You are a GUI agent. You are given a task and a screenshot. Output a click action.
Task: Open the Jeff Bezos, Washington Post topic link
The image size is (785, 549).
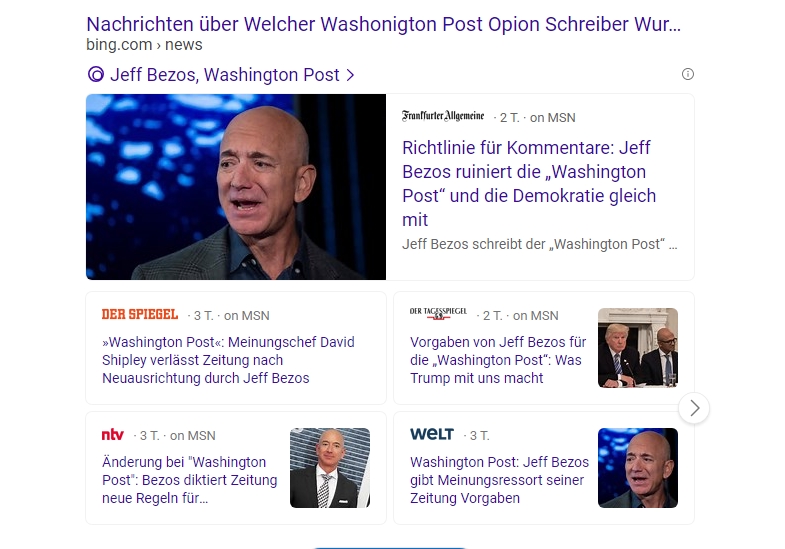224,75
